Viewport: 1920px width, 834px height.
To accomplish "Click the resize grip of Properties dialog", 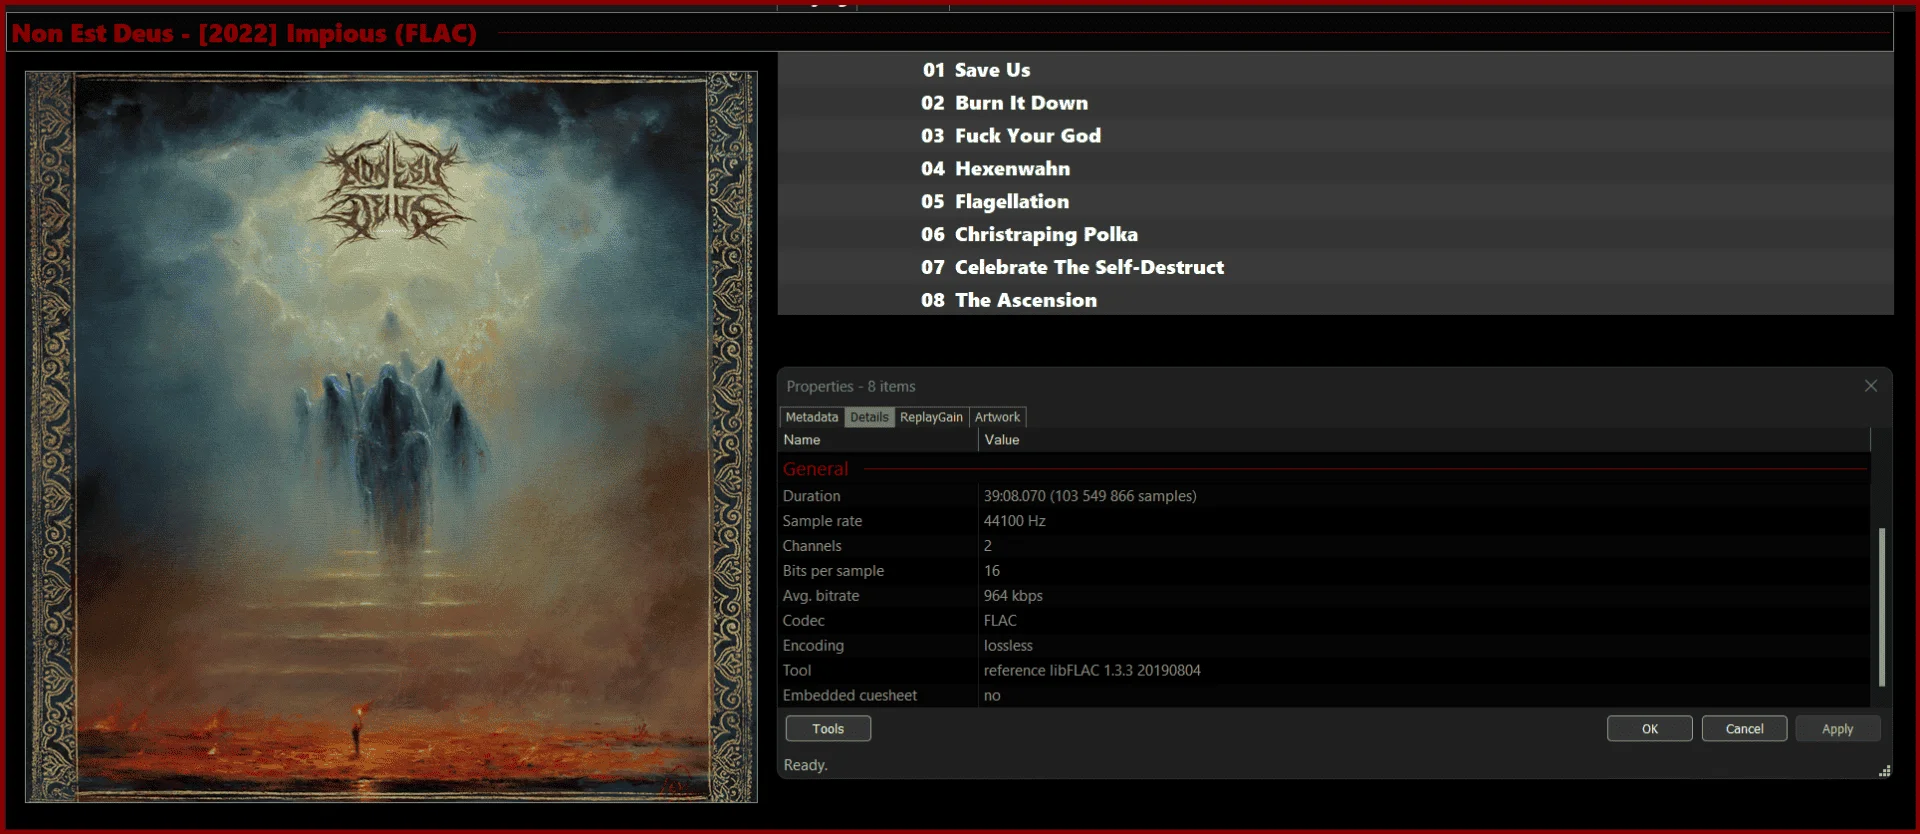I will 1884,771.
